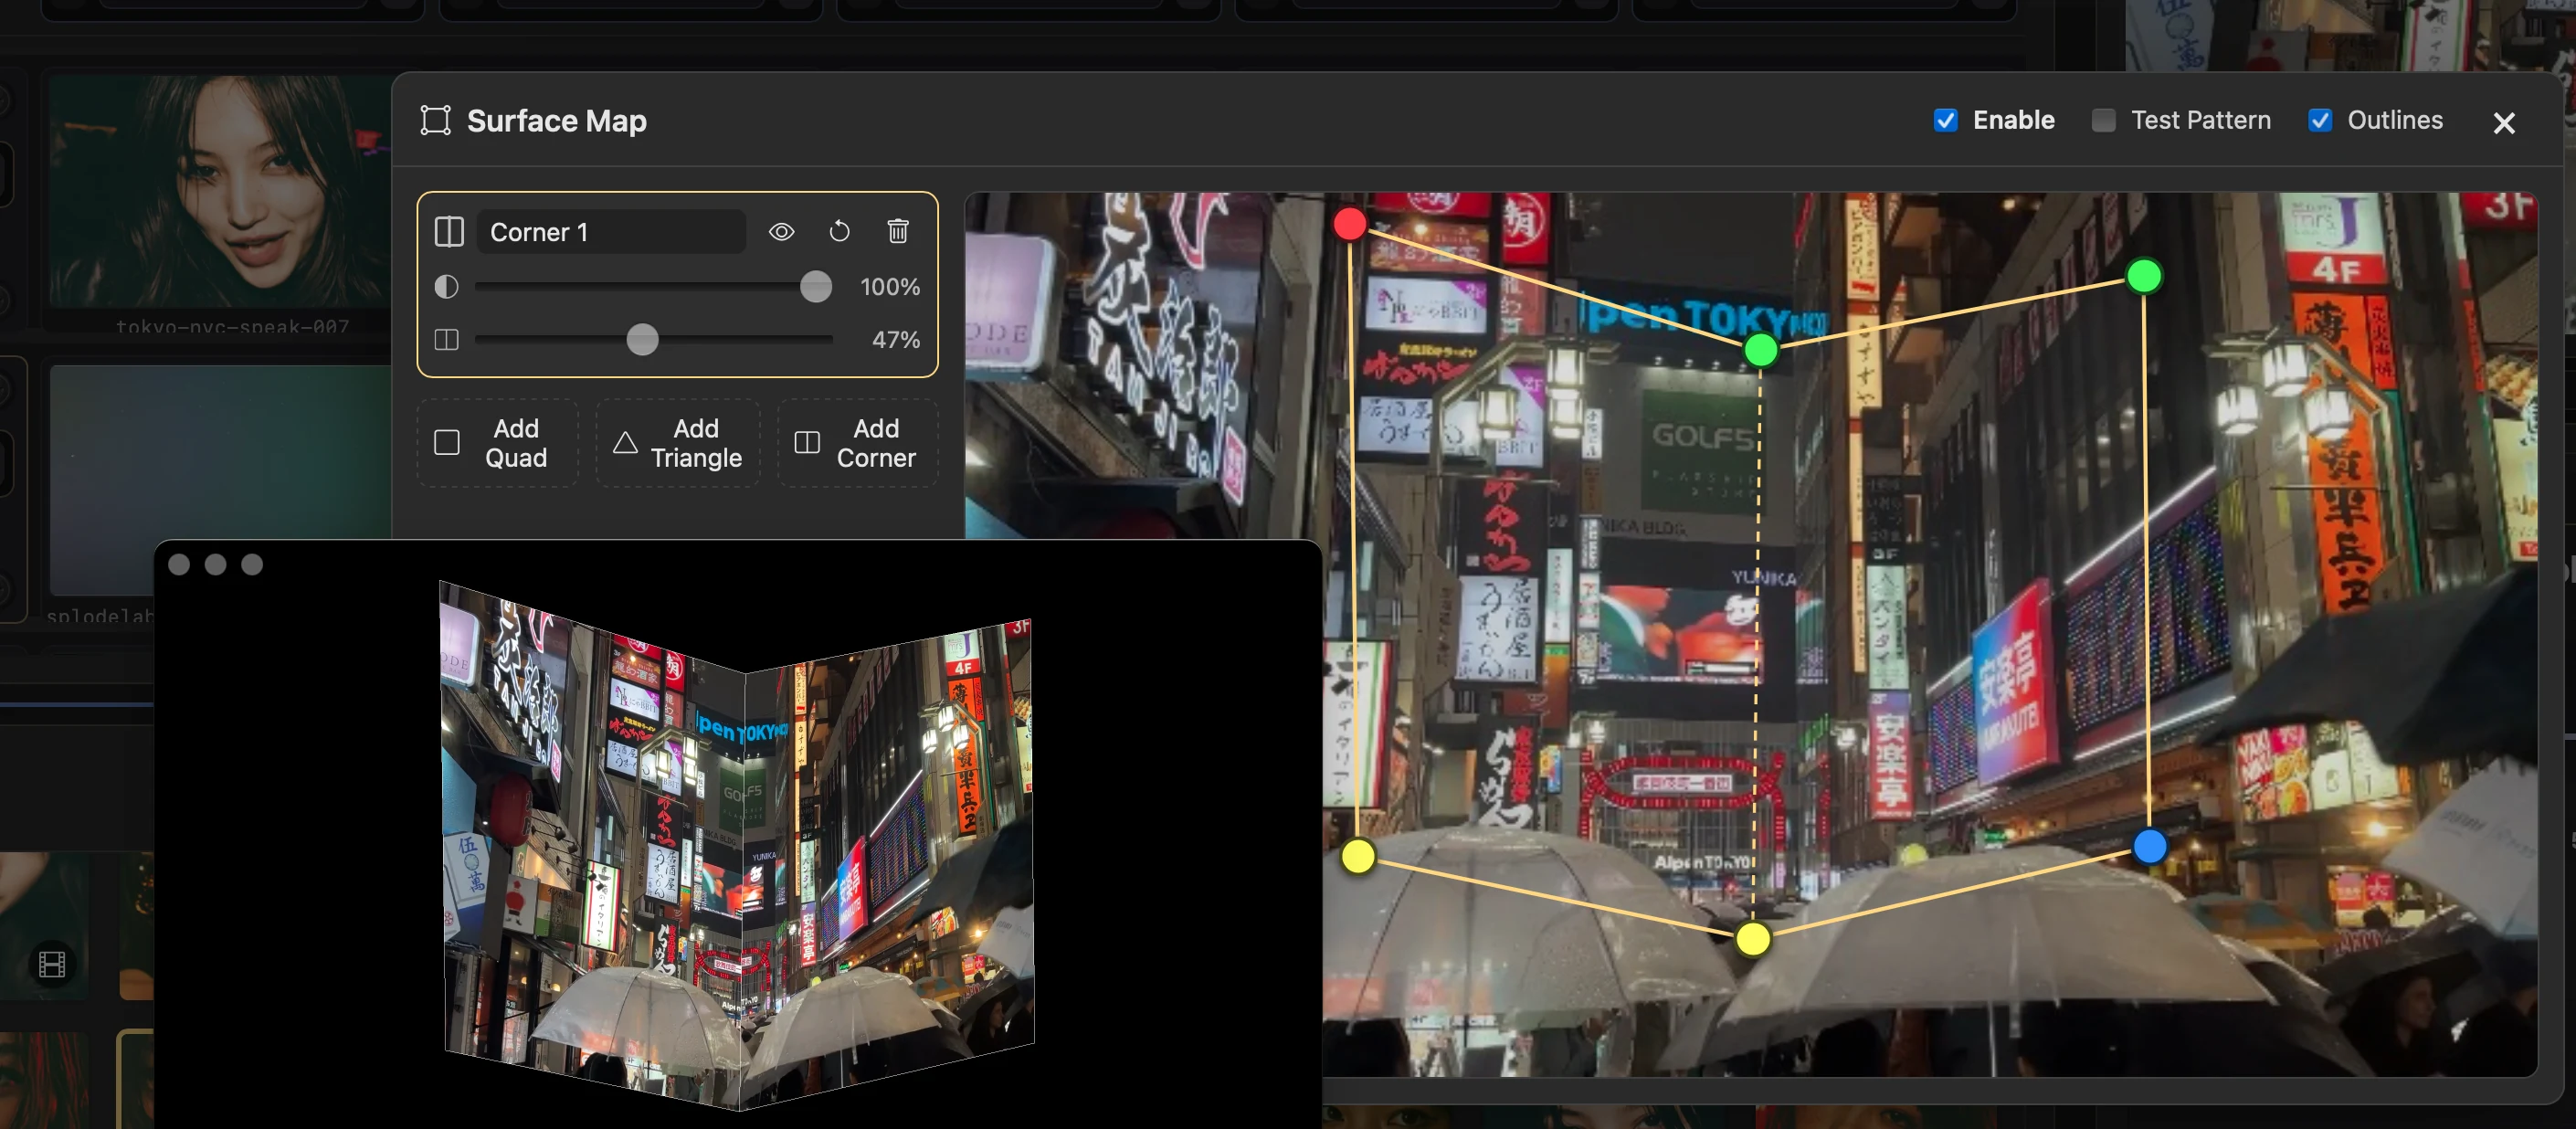Click the Surface Map title icon

pyautogui.click(x=435, y=121)
